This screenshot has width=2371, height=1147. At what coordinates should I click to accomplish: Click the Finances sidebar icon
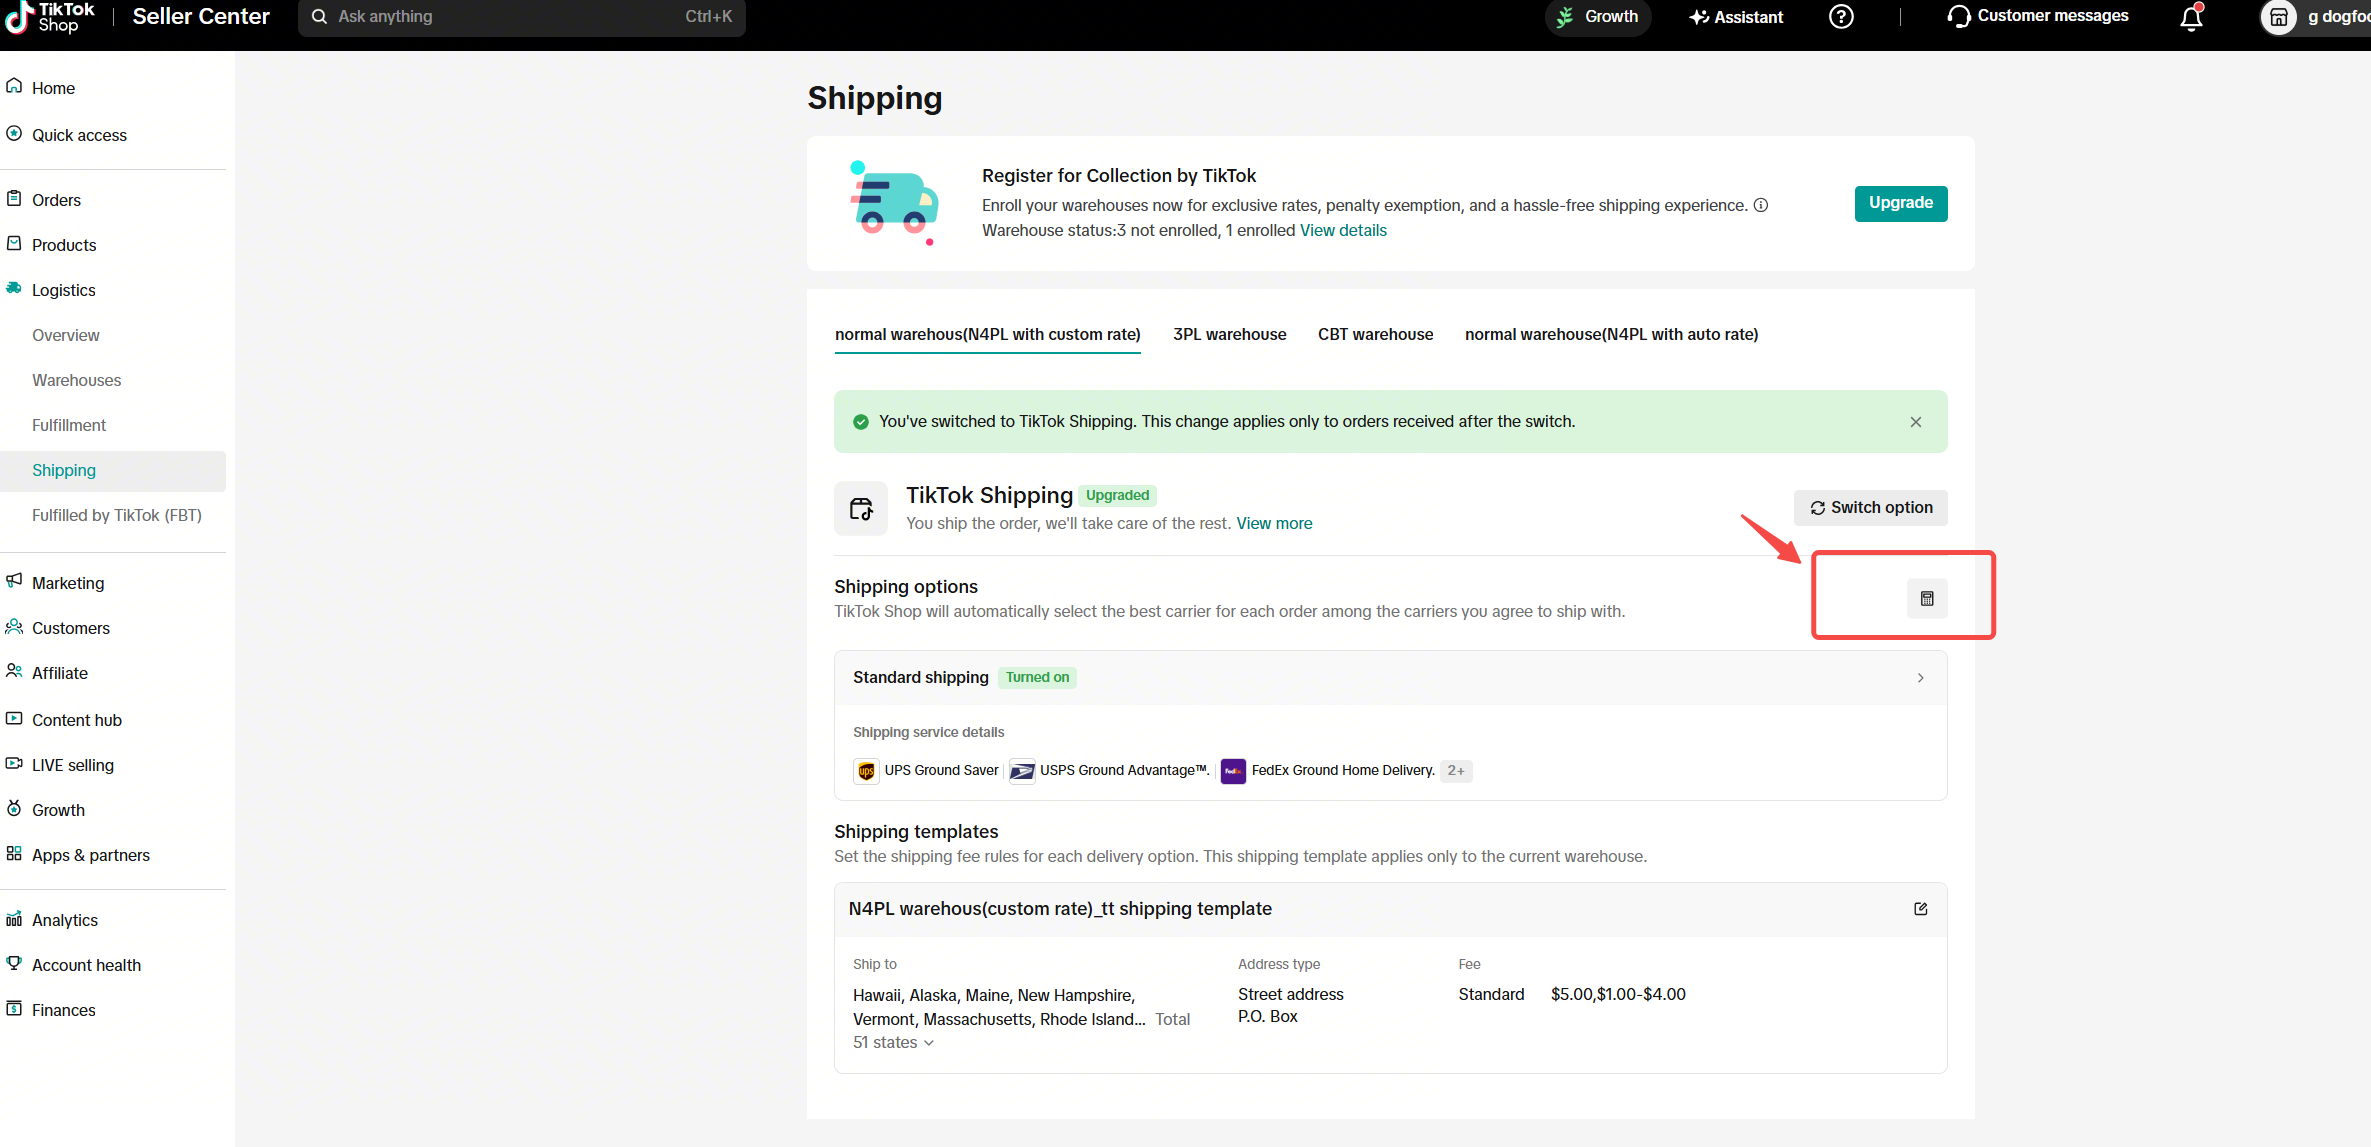(x=14, y=1009)
